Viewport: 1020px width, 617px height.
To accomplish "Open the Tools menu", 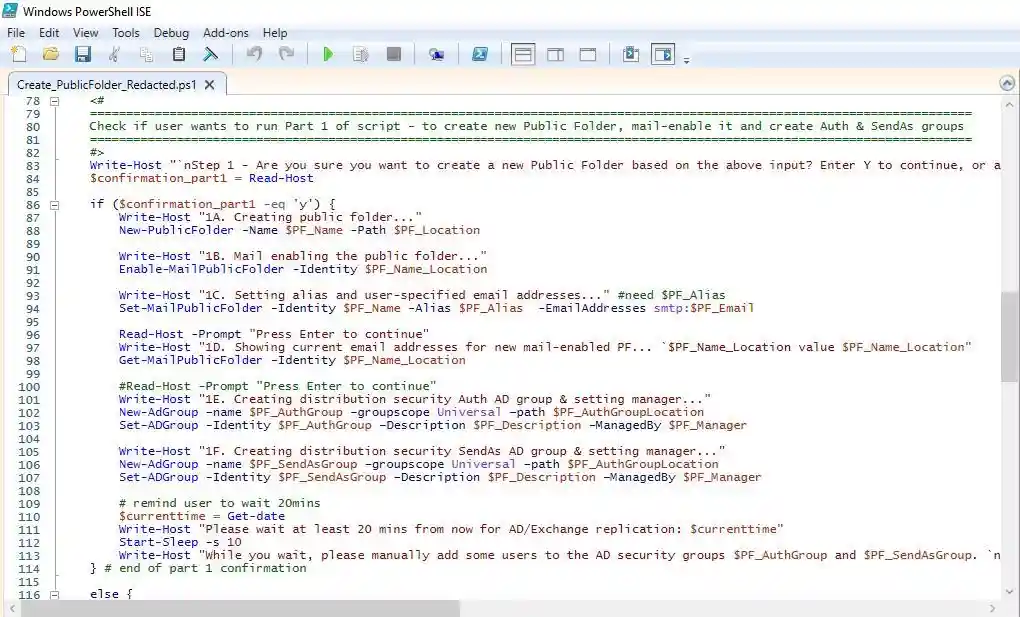I will click(x=126, y=33).
